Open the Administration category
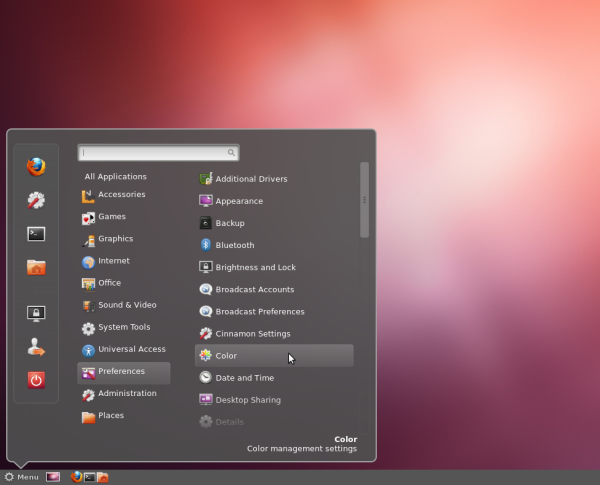Image resolution: width=600 pixels, height=485 pixels. [127, 394]
